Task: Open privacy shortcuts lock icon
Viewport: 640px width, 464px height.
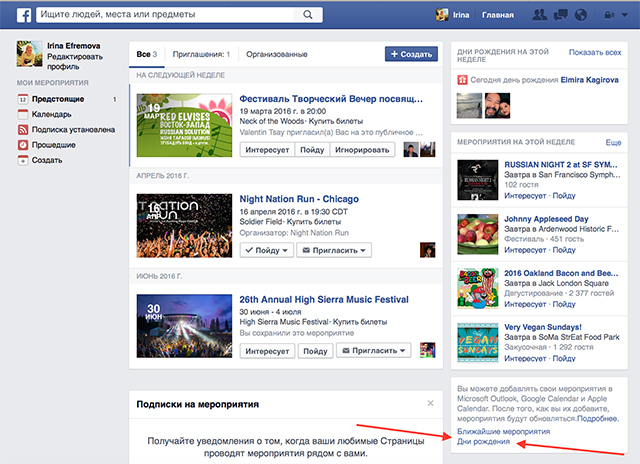Action: click(609, 15)
